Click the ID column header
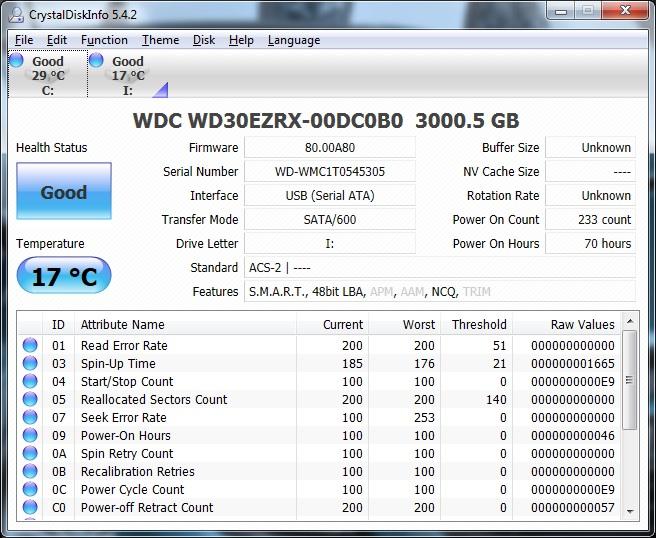Screen dimensions: 656x538 pos(58,325)
